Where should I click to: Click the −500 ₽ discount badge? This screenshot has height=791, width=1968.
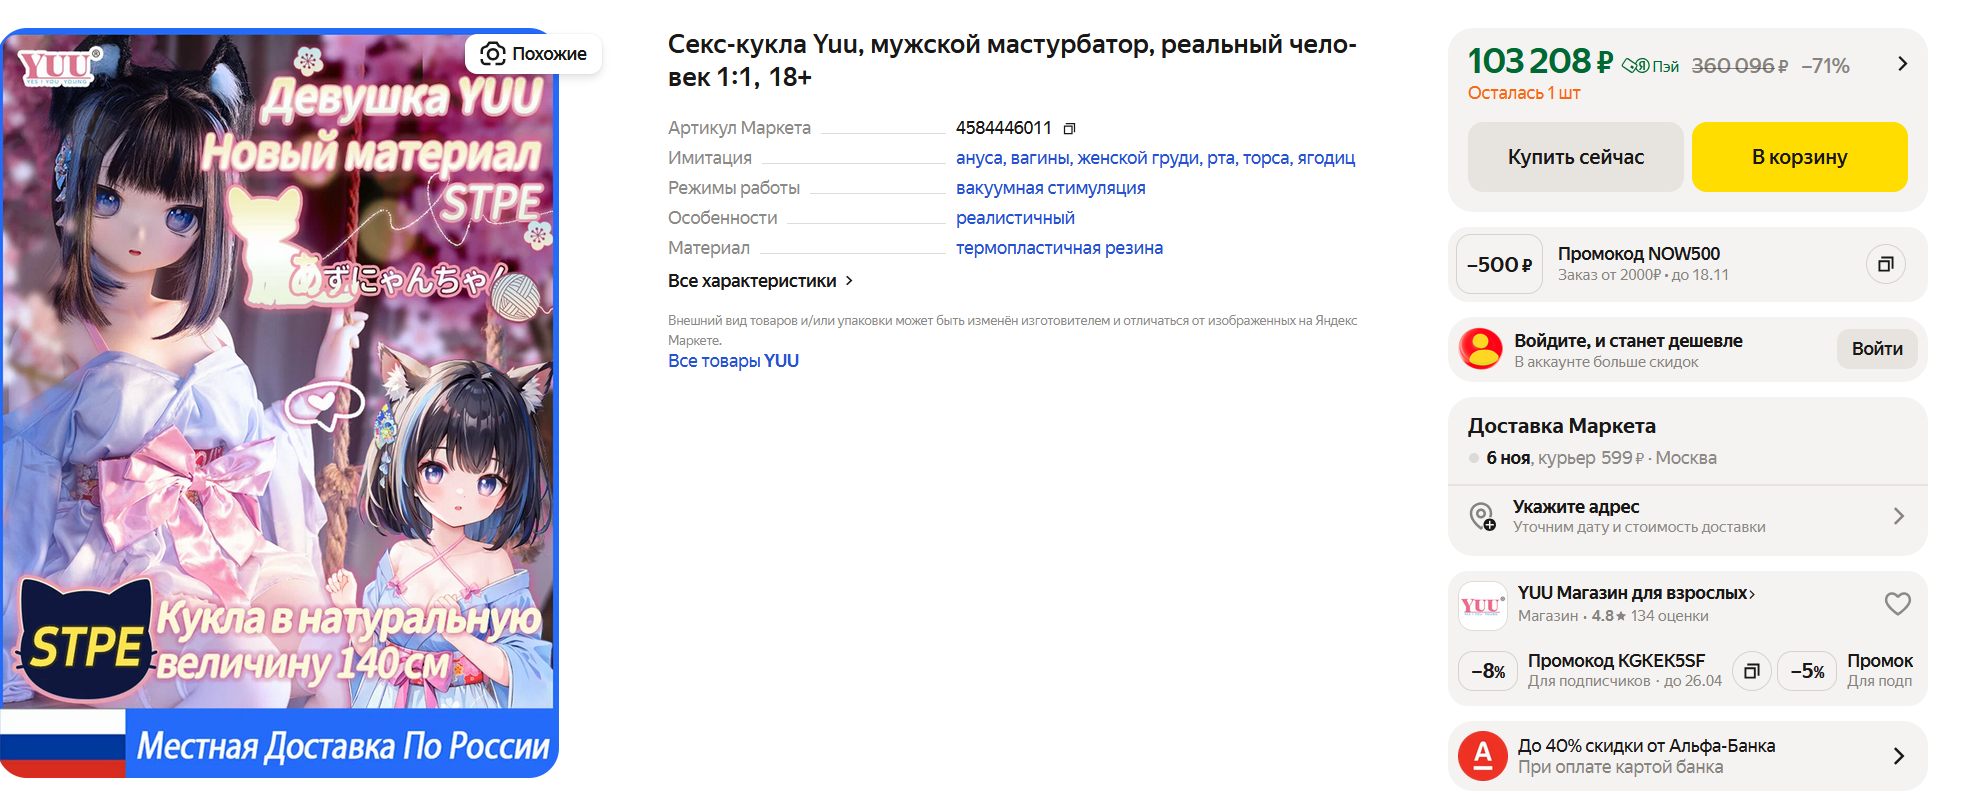point(1499,265)
